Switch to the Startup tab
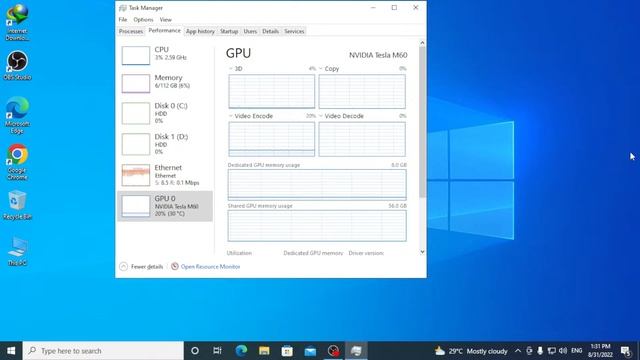The height and width of the screenshot is (360, 640). click(x=229, y=31)
